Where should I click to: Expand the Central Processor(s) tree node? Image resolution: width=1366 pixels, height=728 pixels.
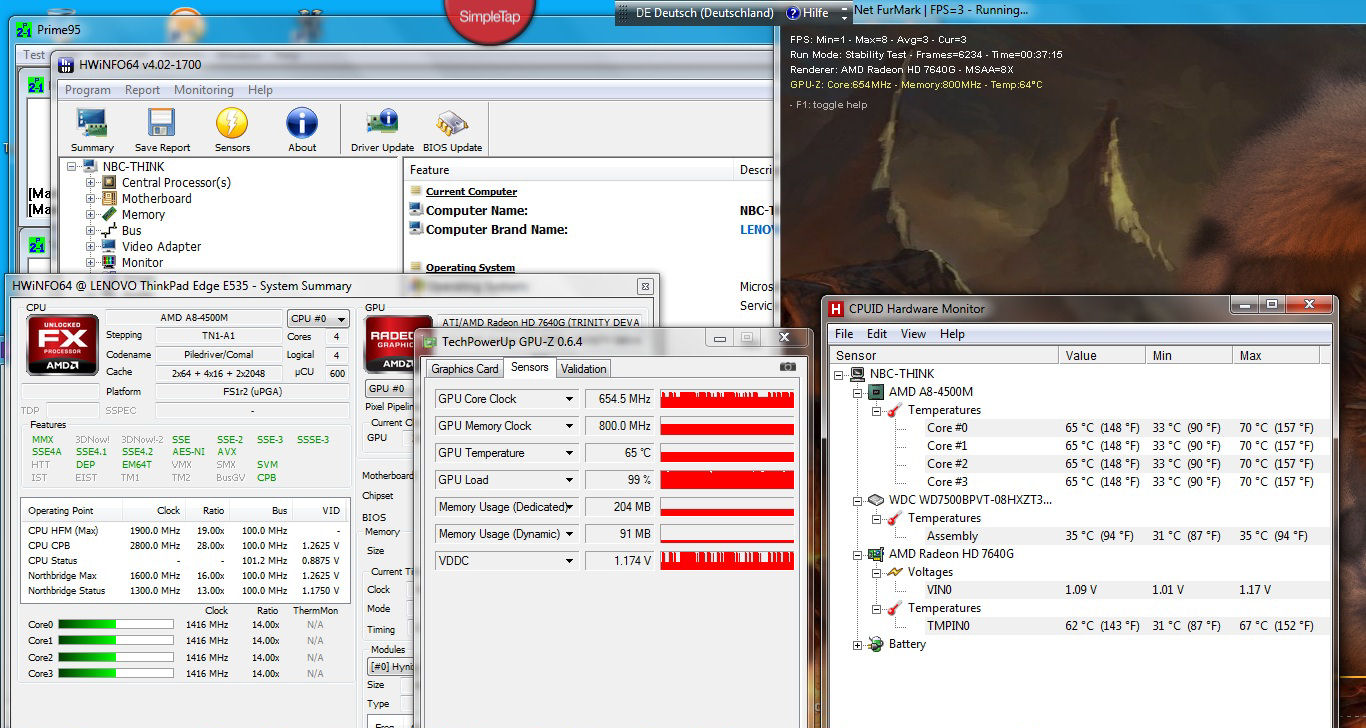pyautogui.click(x=91, y=183)
